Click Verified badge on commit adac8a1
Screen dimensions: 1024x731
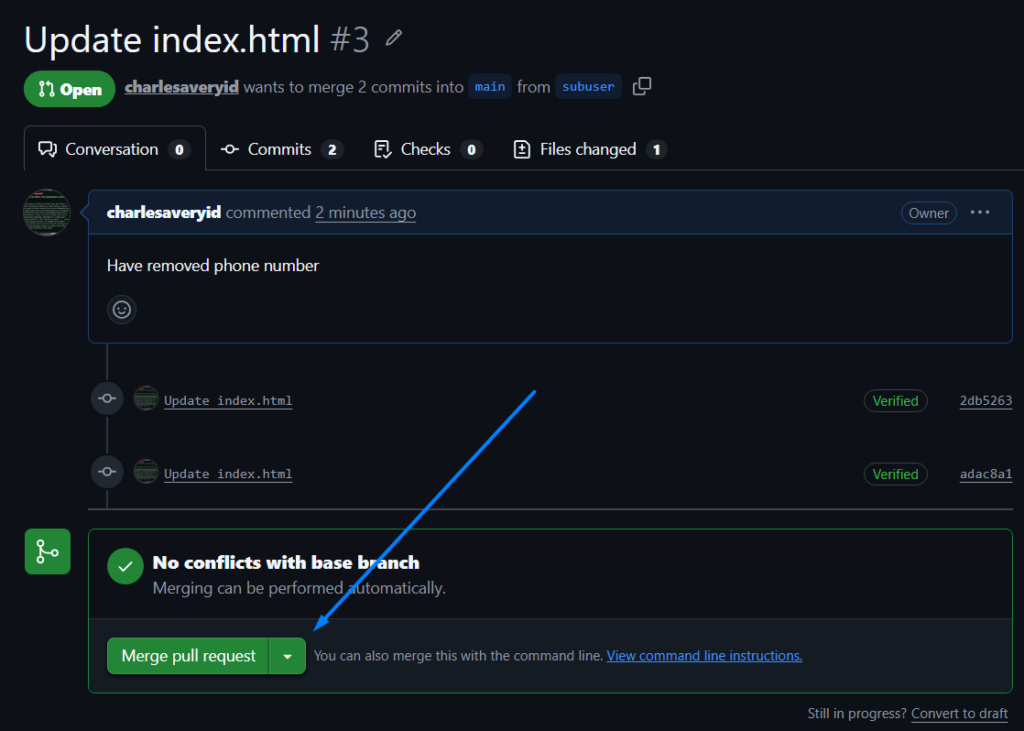tap(895, 474)
